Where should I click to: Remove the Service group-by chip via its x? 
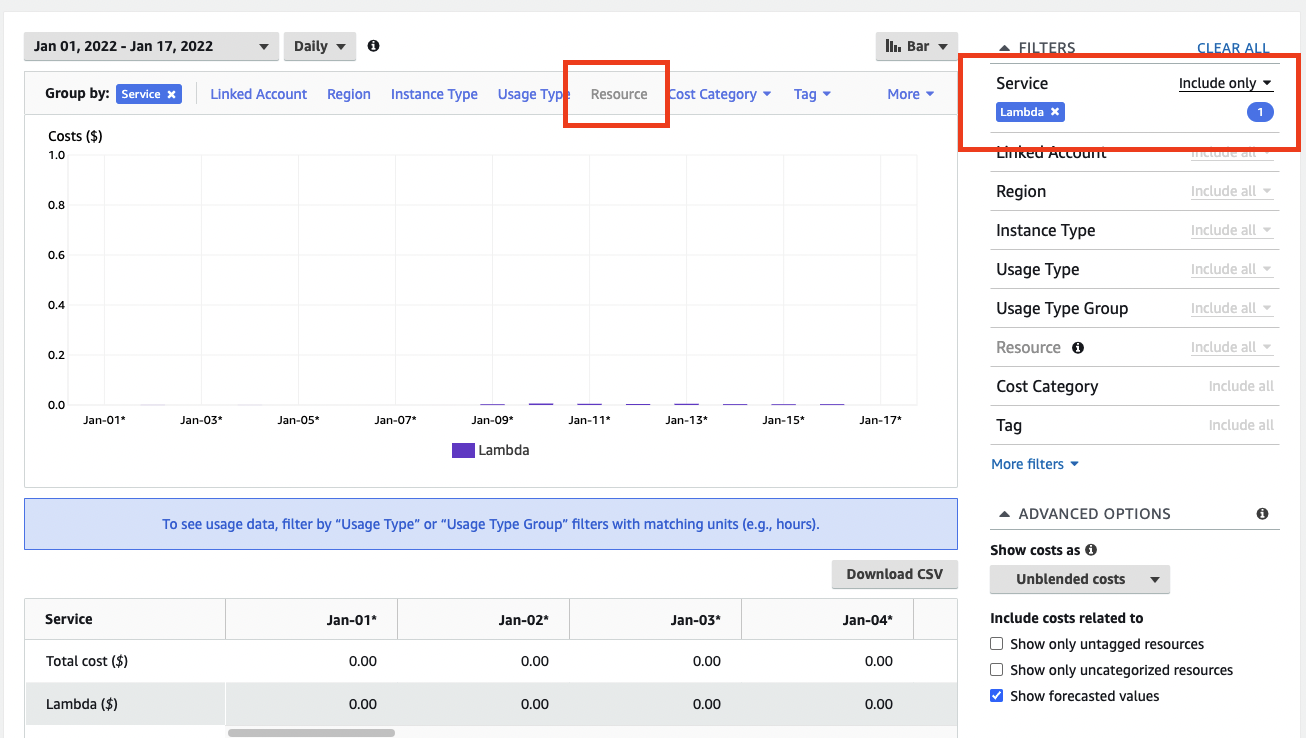tap(172, 94)
